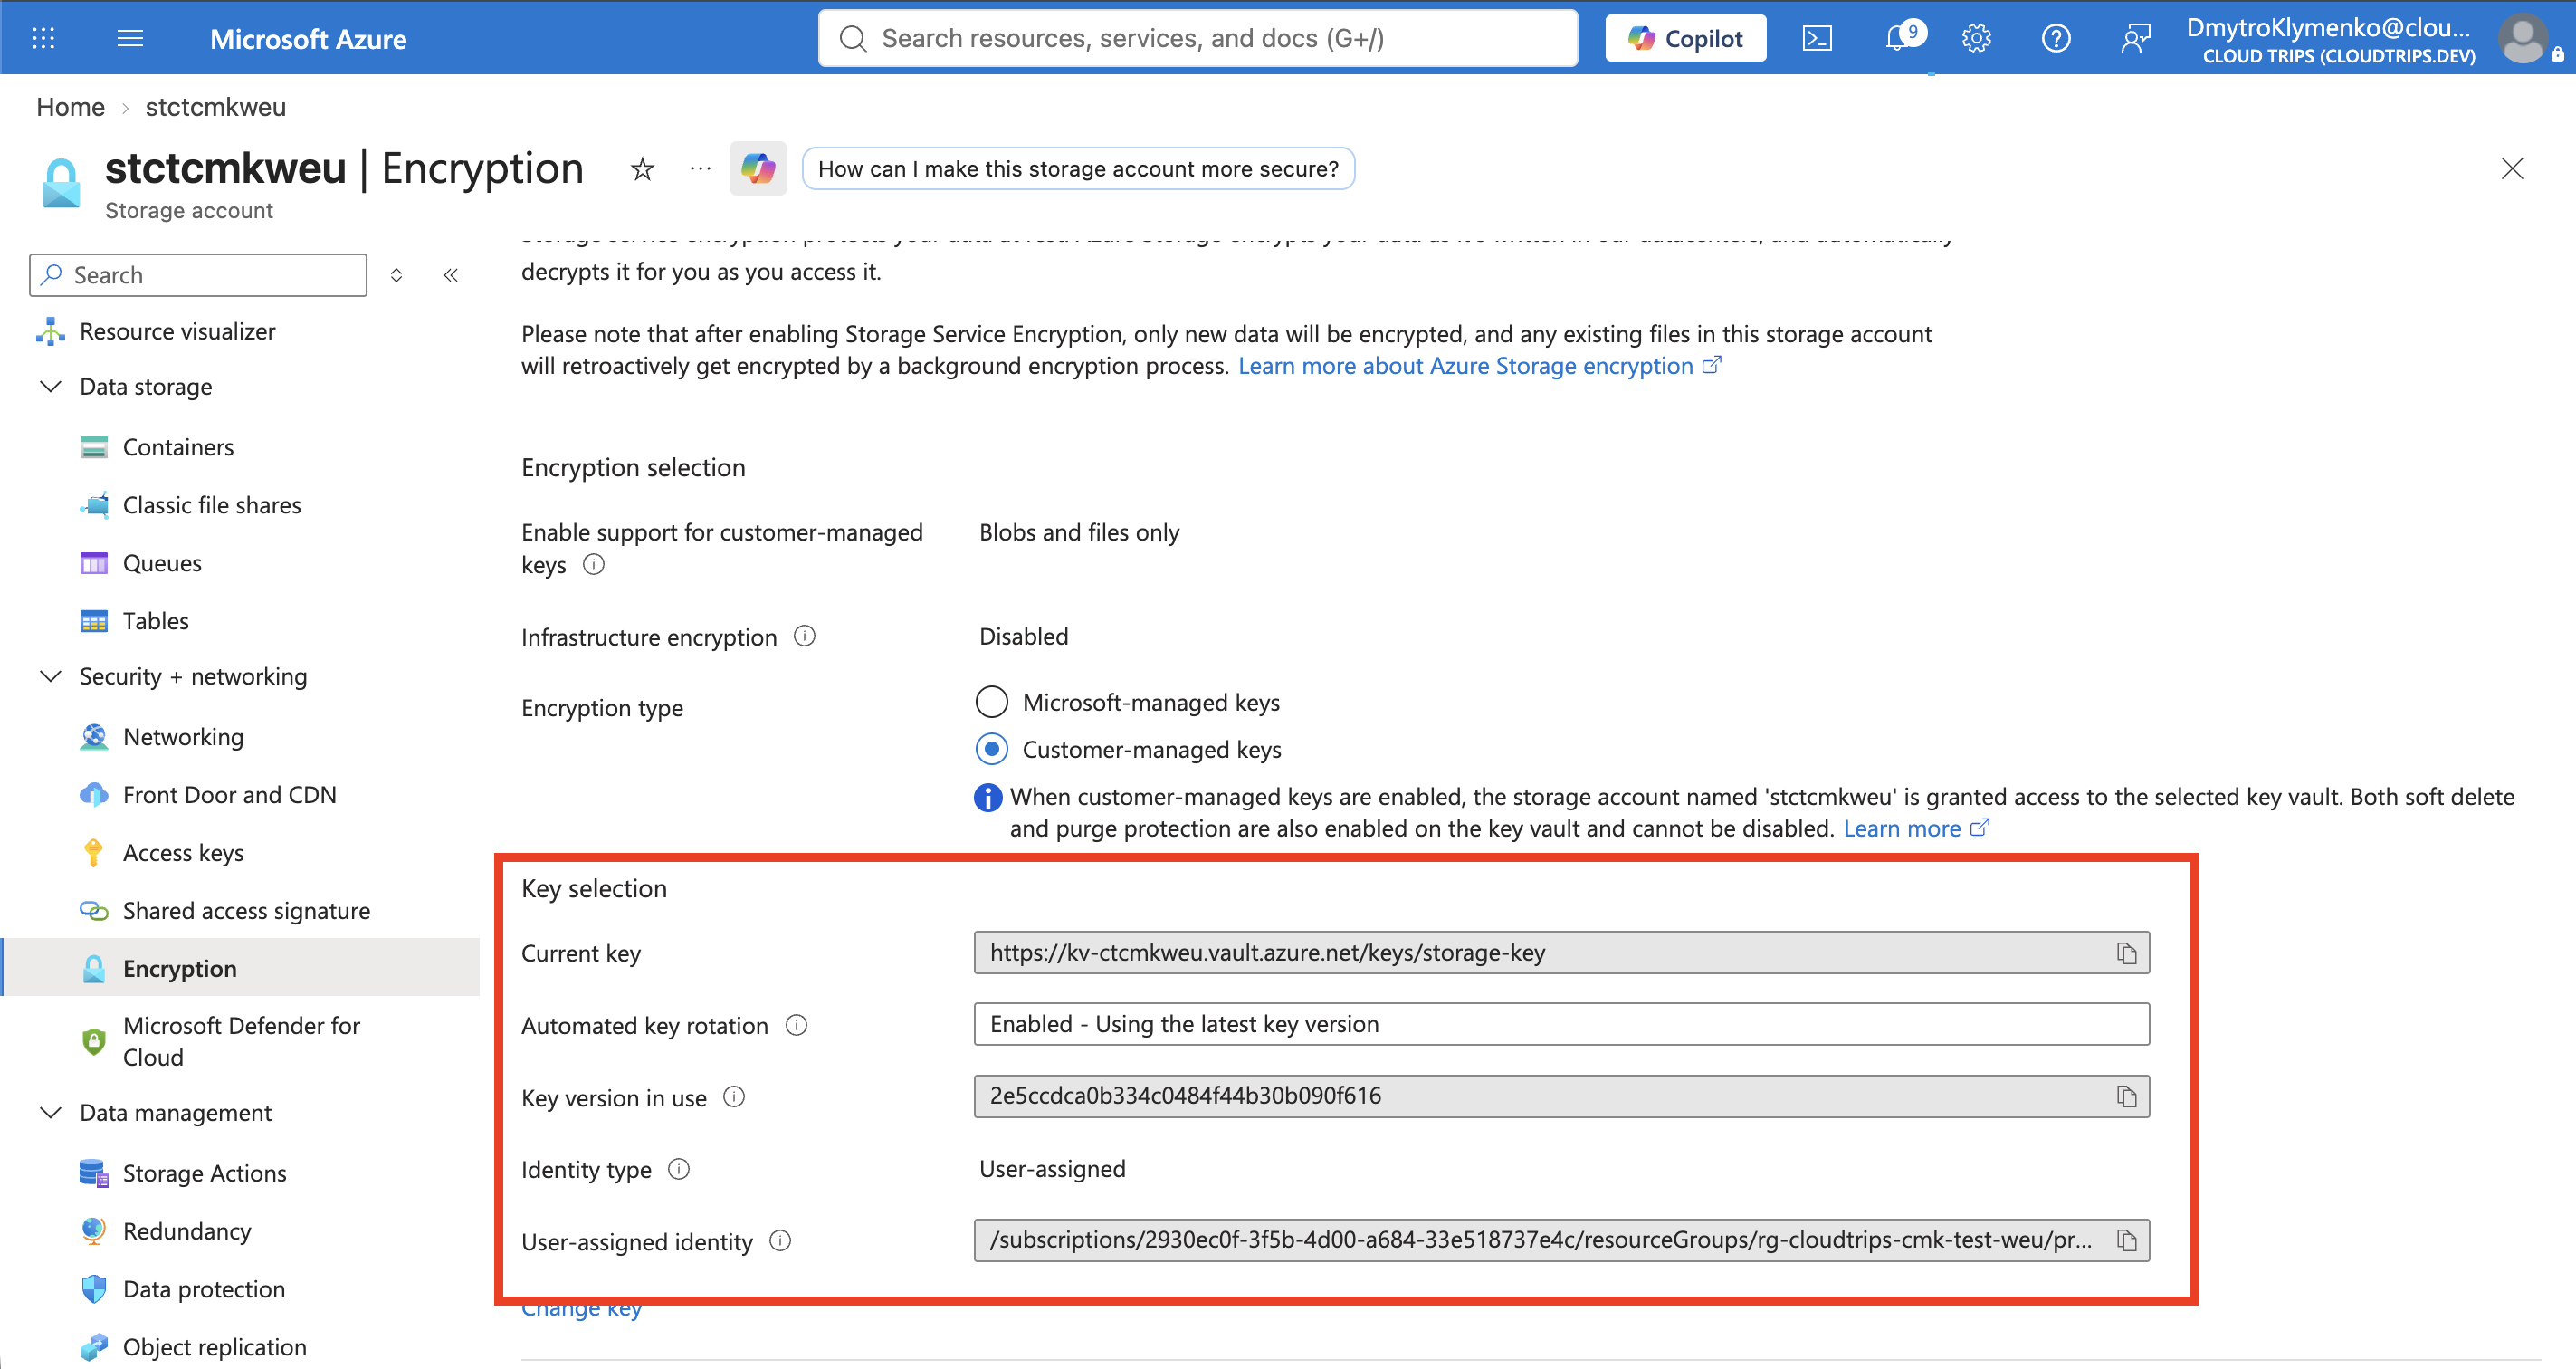
Task: Open Access keys
Action: 183,853
